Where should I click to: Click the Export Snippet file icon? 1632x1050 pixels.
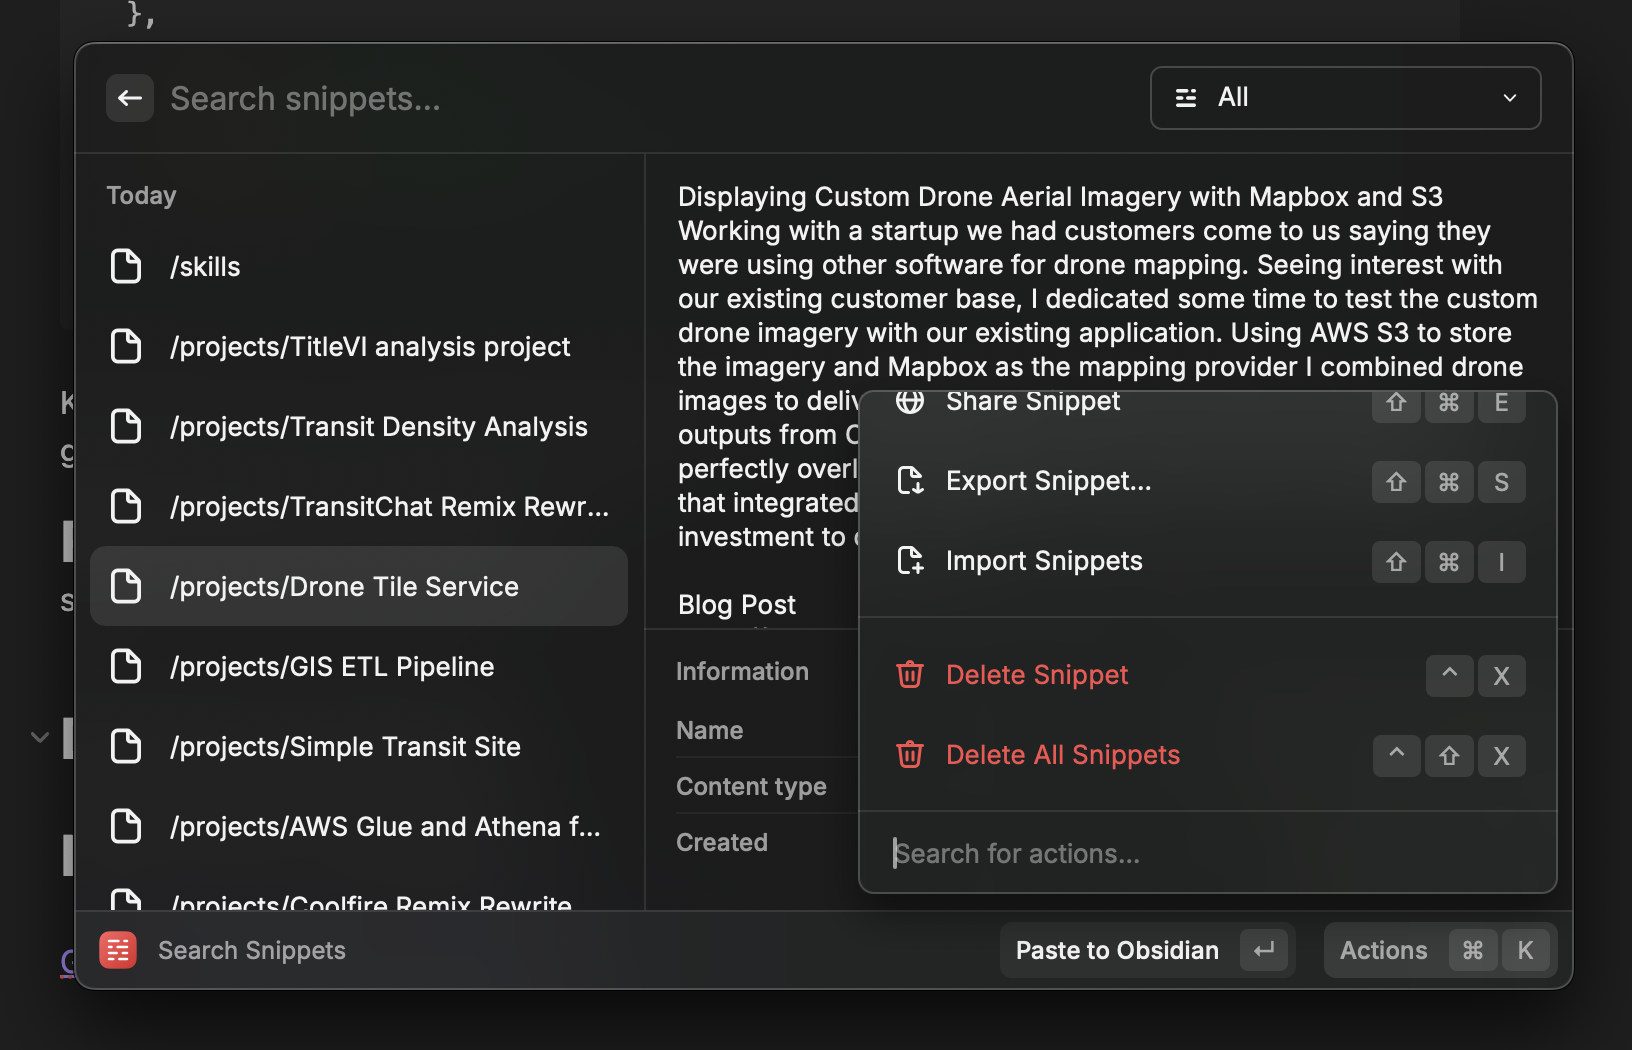click(910, 481)
